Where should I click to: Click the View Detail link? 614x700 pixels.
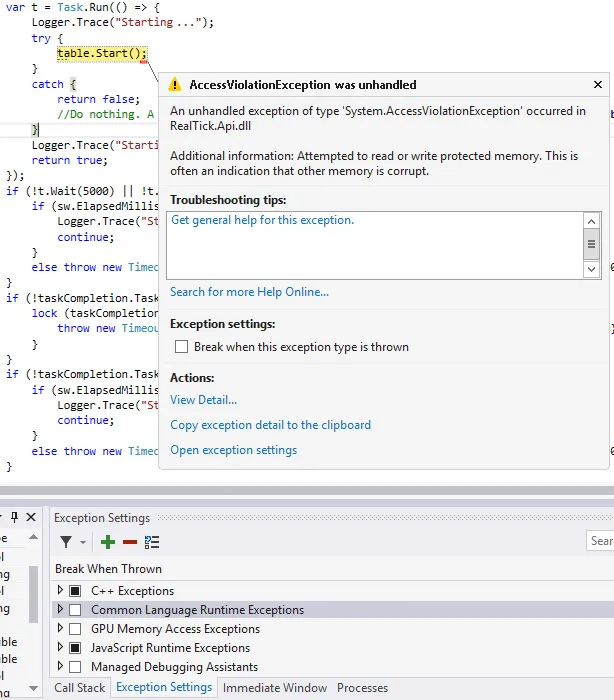click(x=203, y=400)
